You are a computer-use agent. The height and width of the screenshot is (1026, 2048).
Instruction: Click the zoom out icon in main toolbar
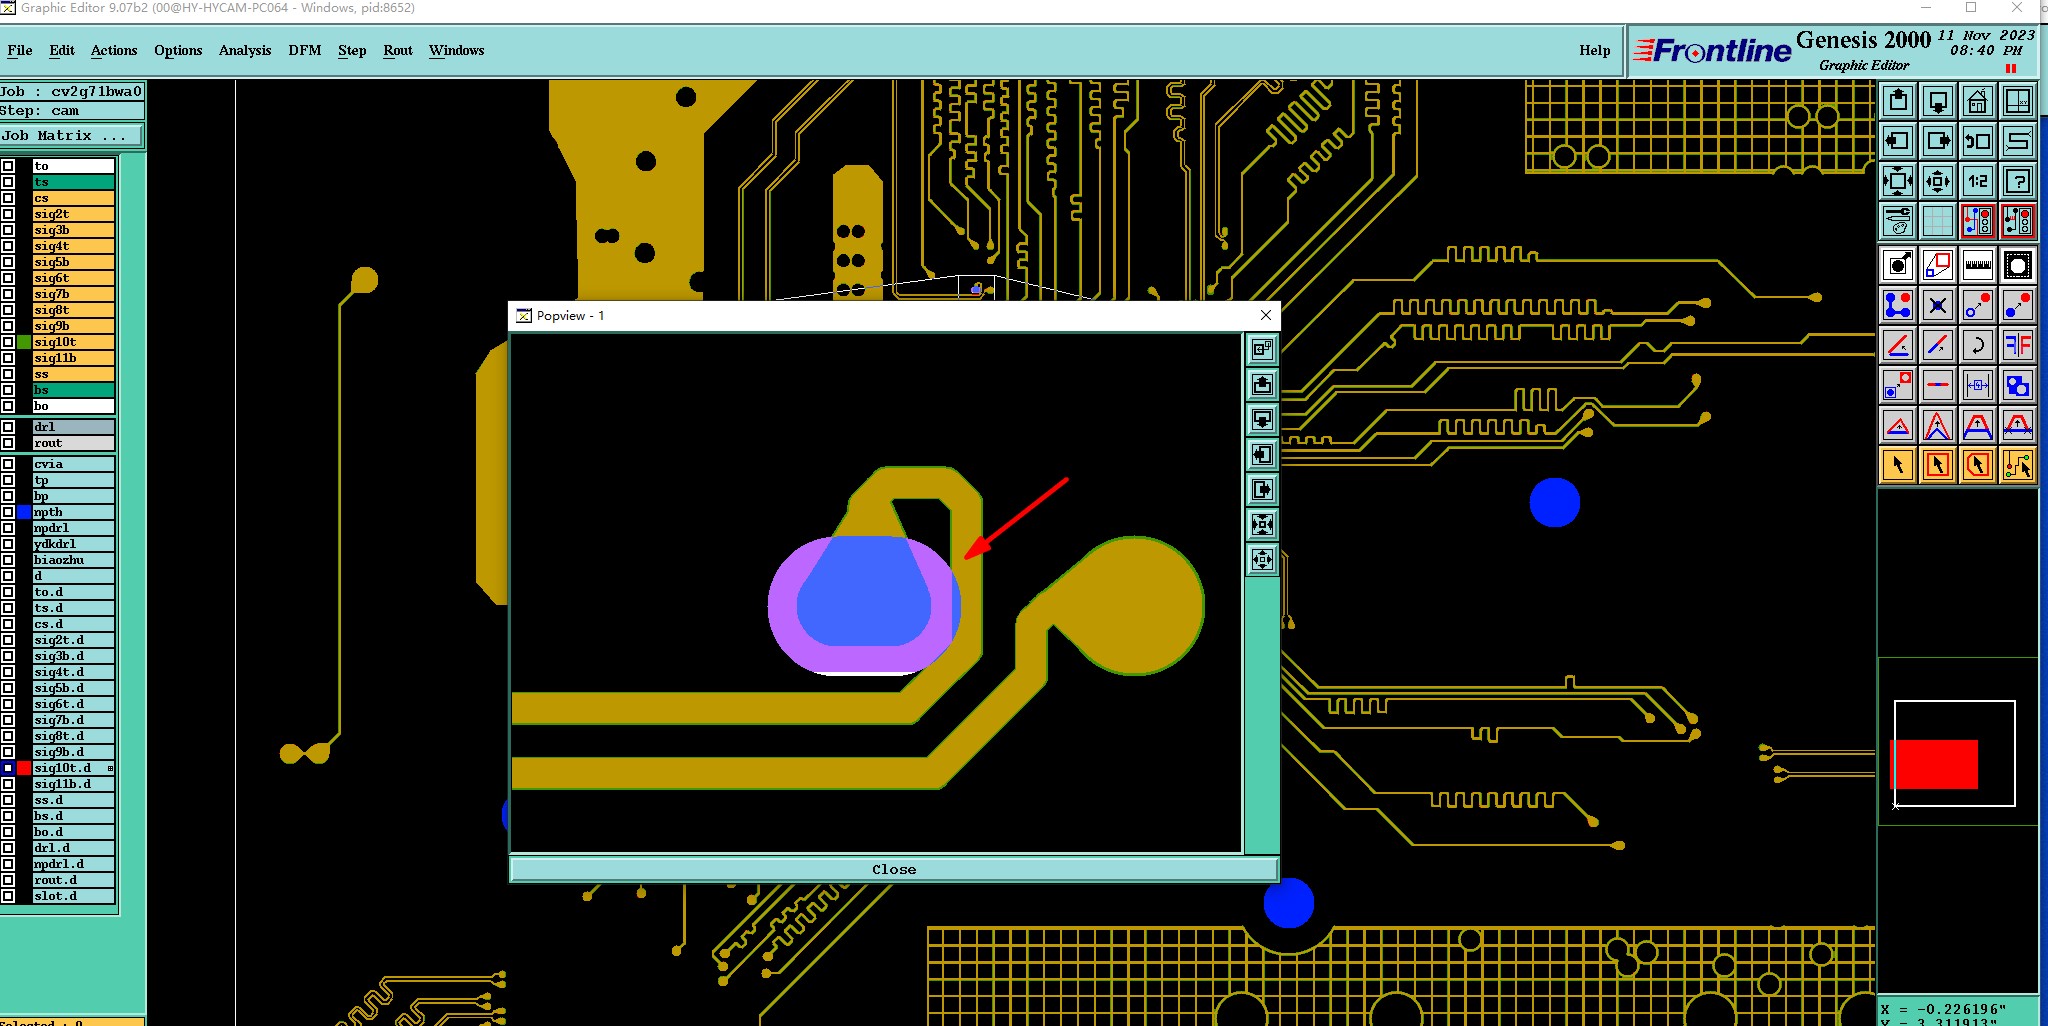[1938, 181]
